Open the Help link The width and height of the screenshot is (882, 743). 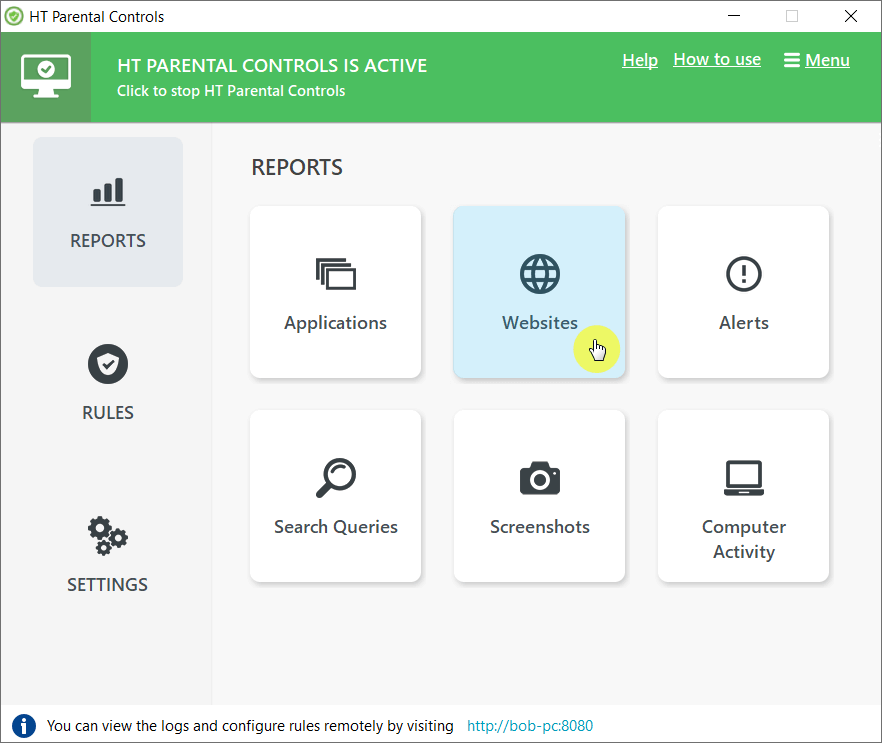pyautogui.click(x=640, y=60)
